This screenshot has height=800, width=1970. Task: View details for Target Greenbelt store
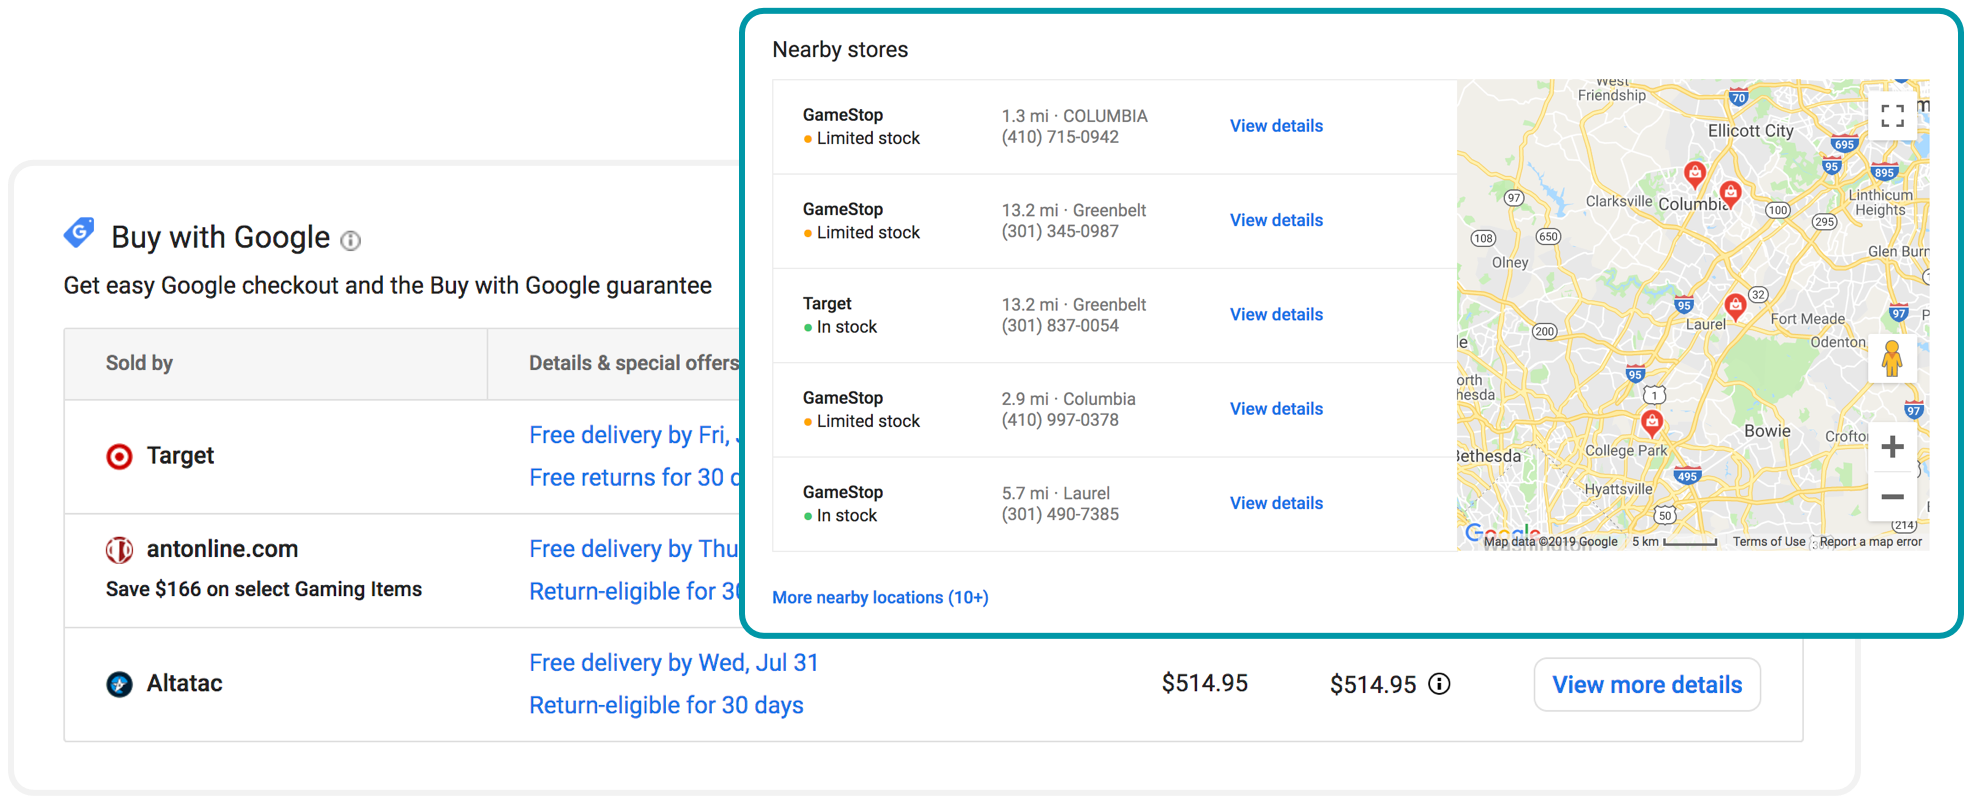(1276, 314)
